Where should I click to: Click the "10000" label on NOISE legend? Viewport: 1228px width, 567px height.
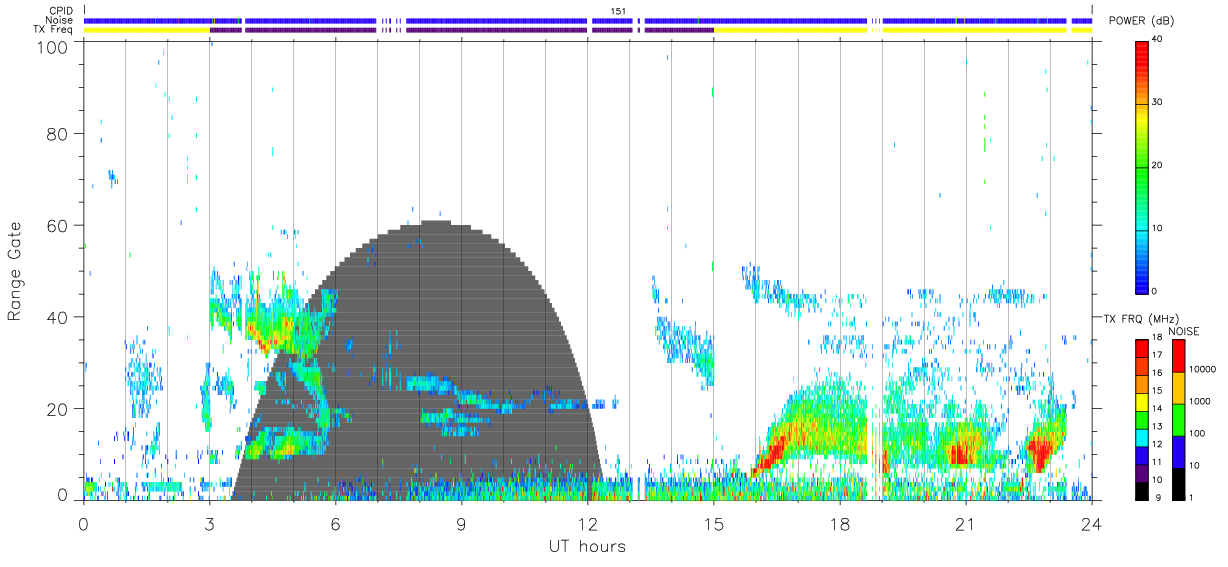click(x=1203, y=370)
